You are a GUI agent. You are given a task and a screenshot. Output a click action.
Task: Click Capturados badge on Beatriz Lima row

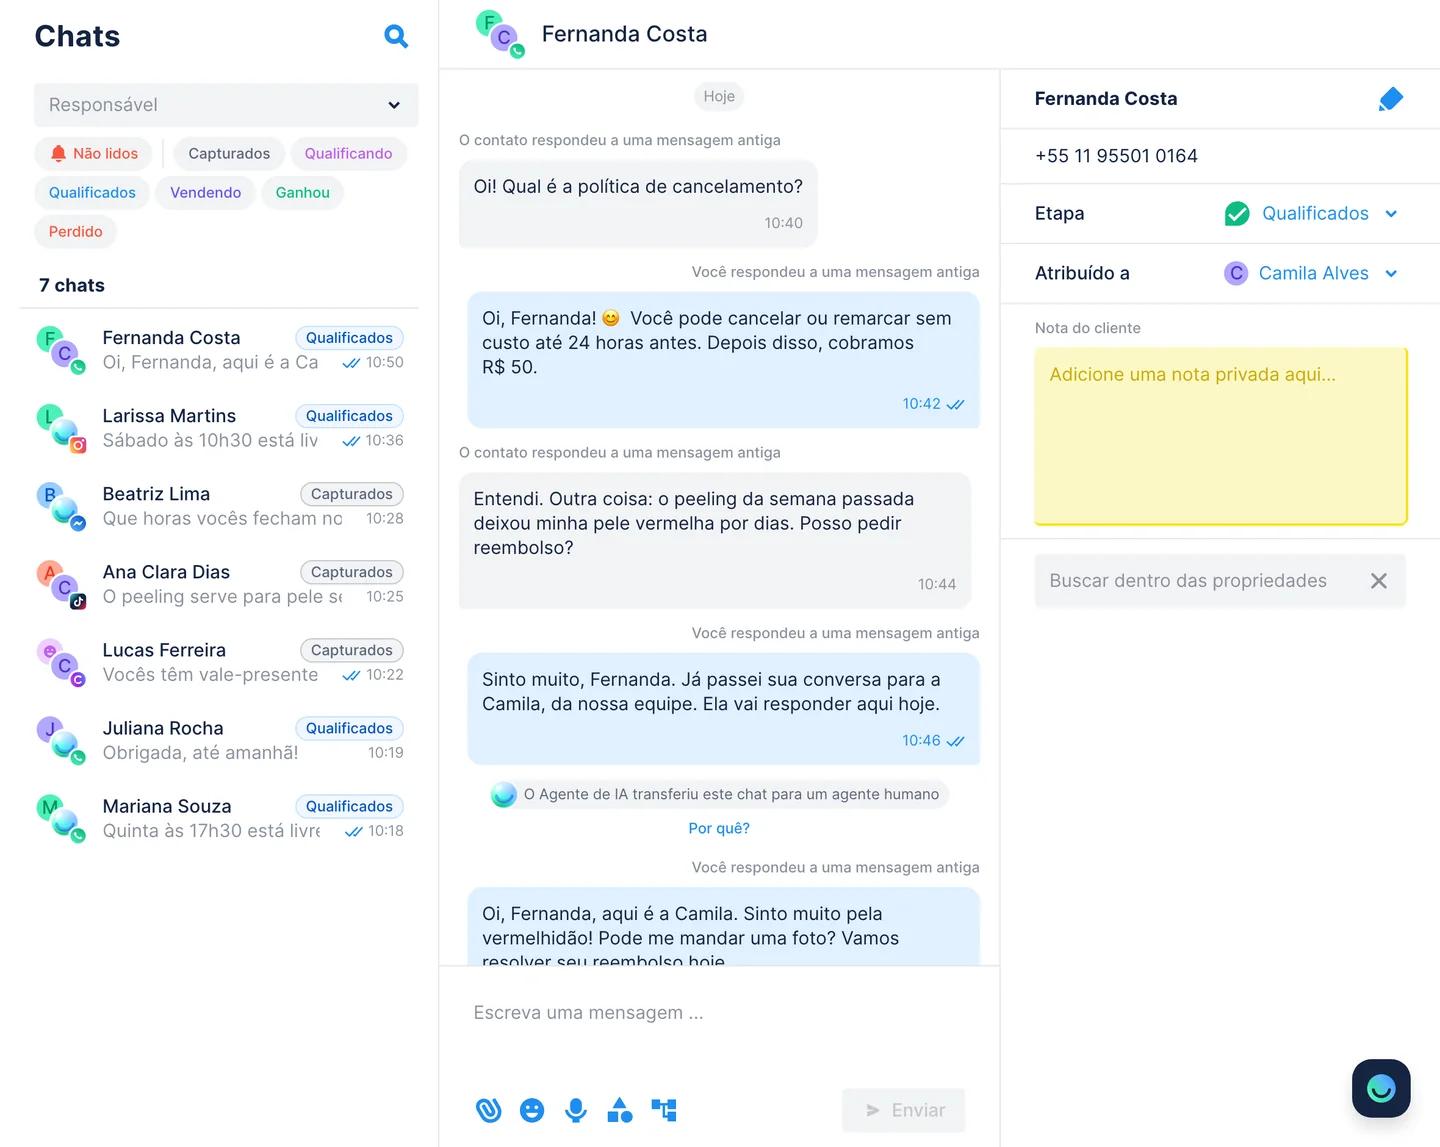352,494
